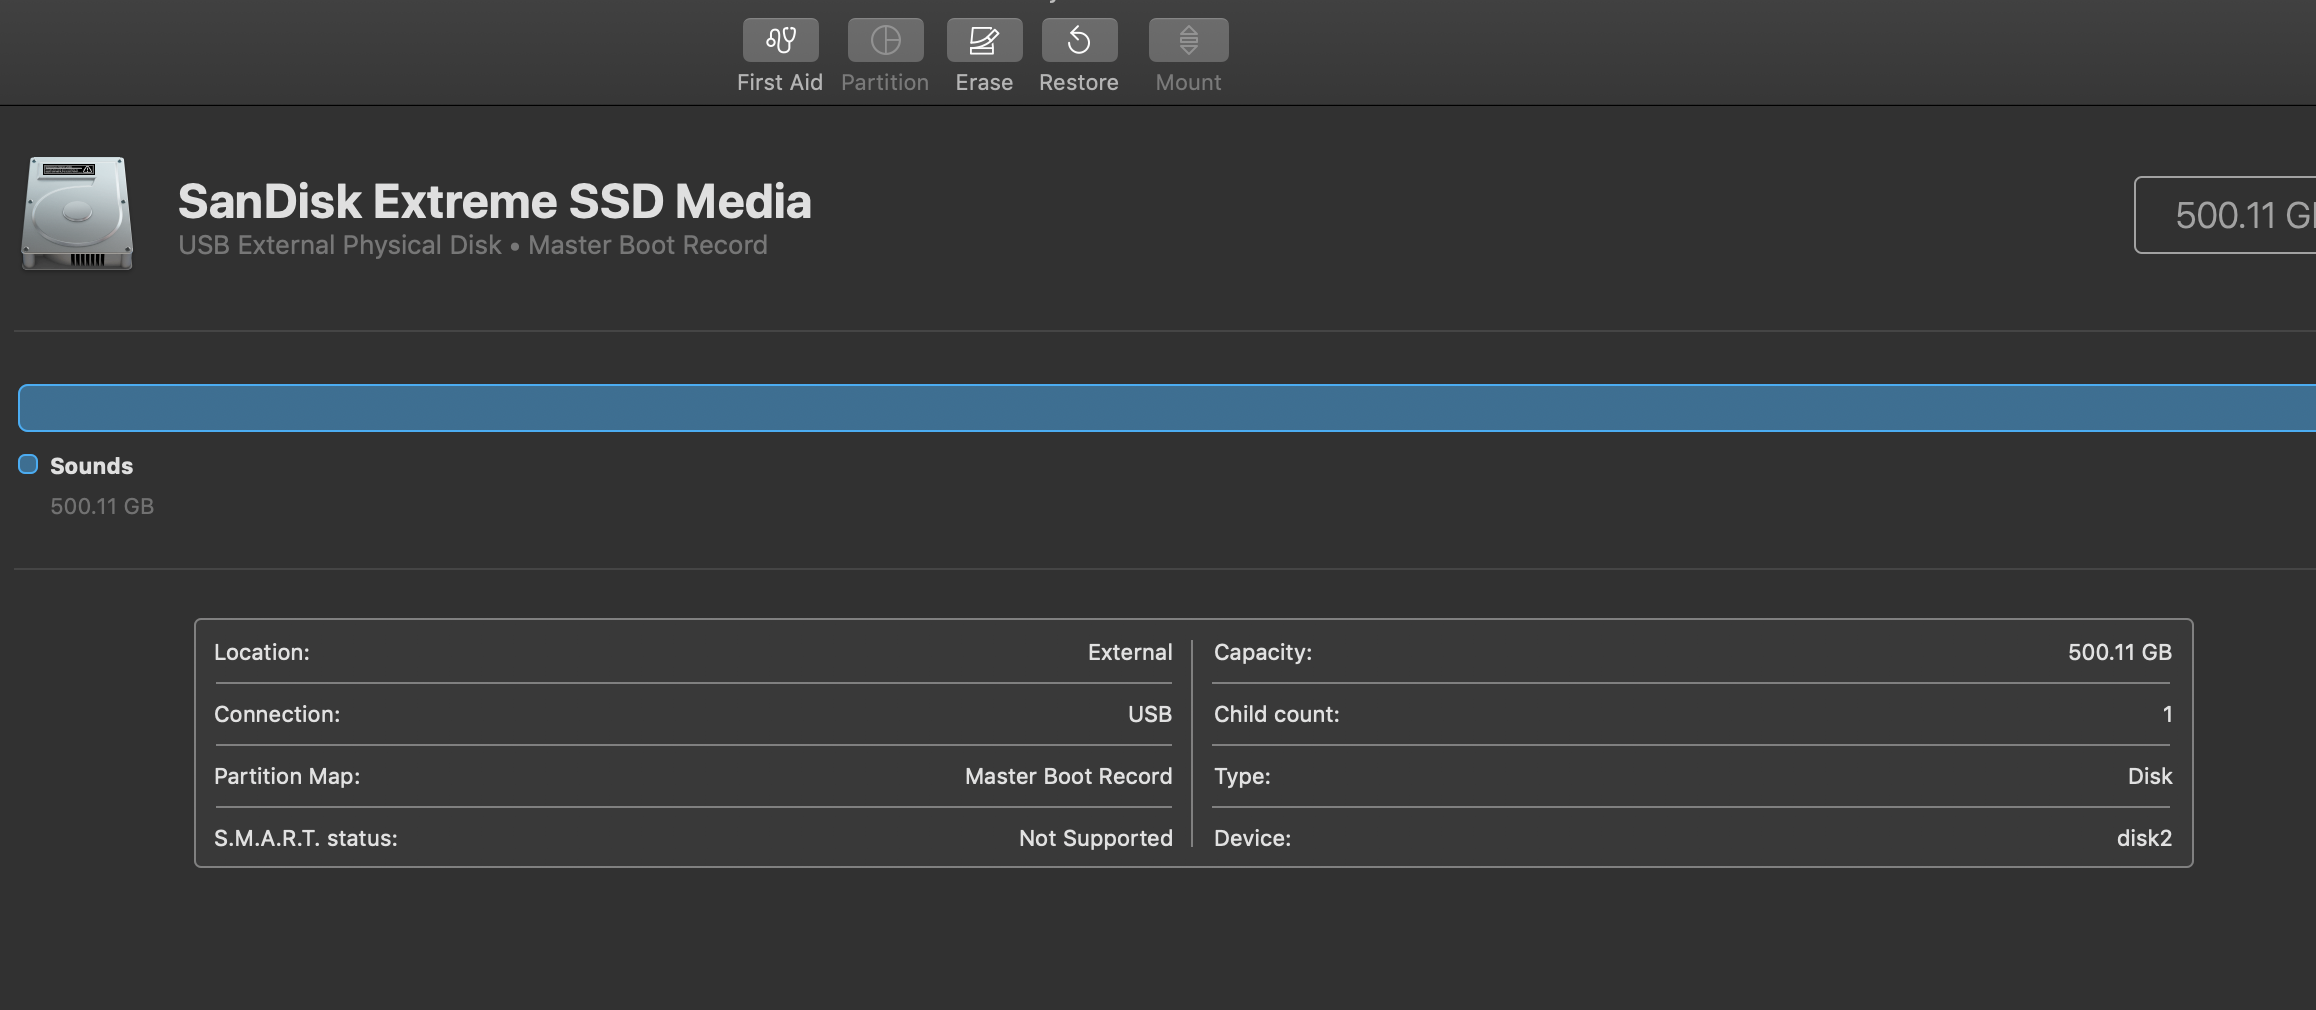Click the Location label
Viewport: 2316px width, 1010px height.
262,652
